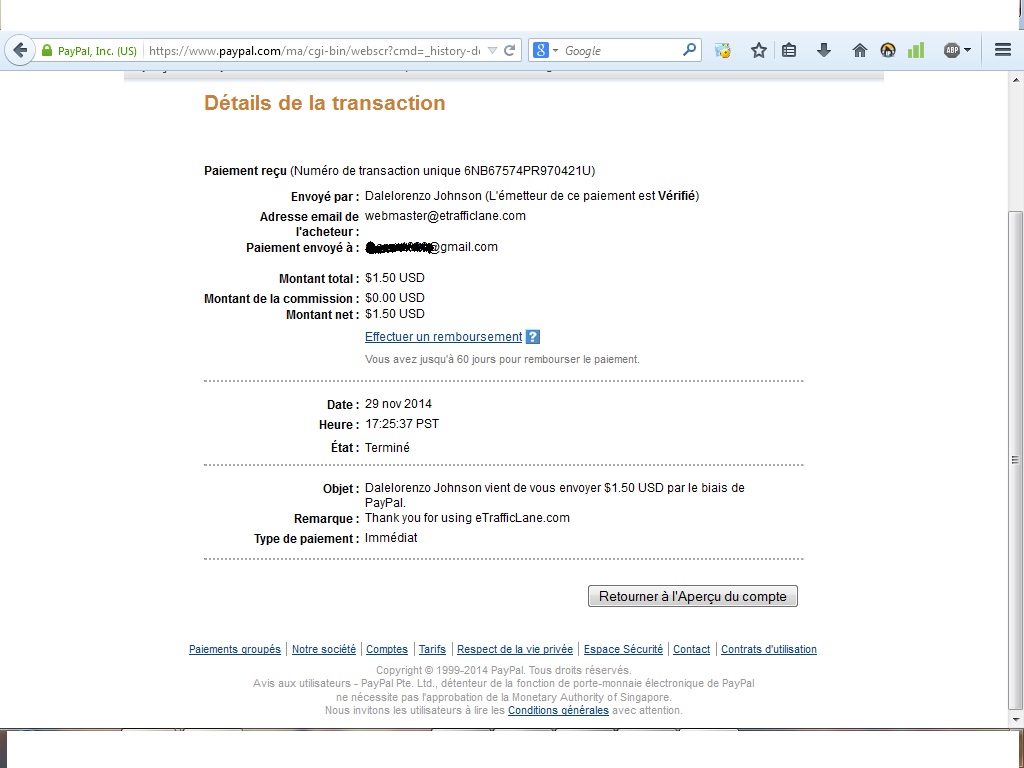The width and height of the screenshot is (1024, 768).
Task: Open the Tarifs footer link
Action: 432,649
